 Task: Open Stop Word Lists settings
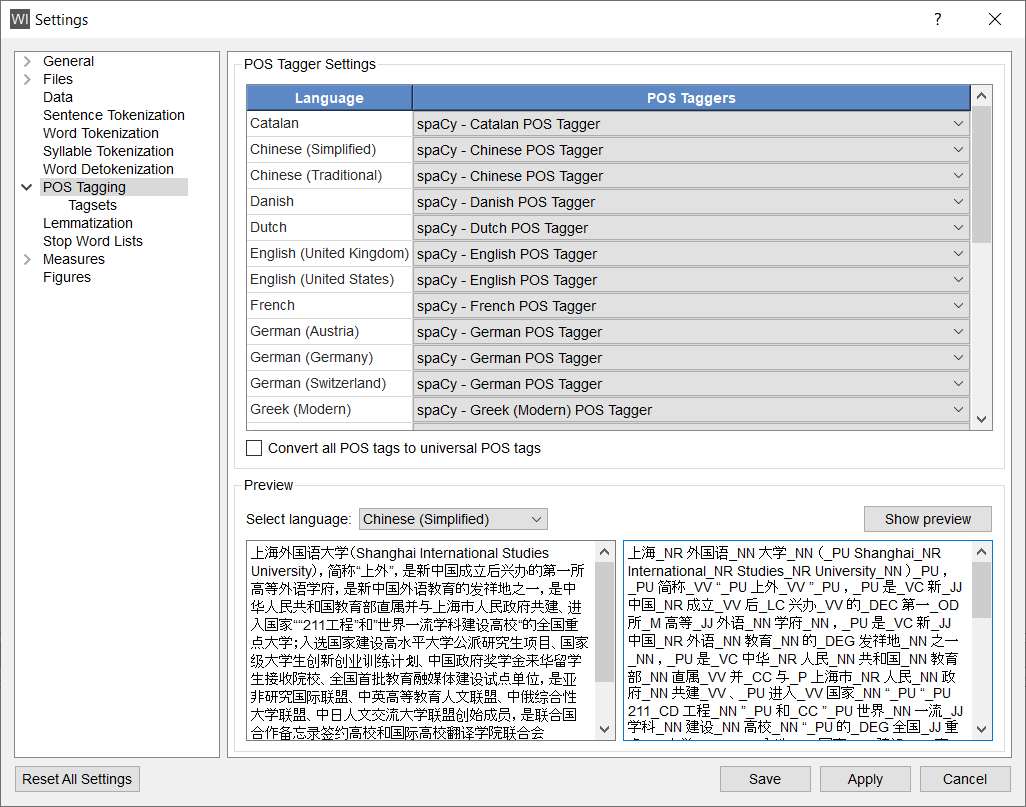pyautogui.click(x=92, y=241)
